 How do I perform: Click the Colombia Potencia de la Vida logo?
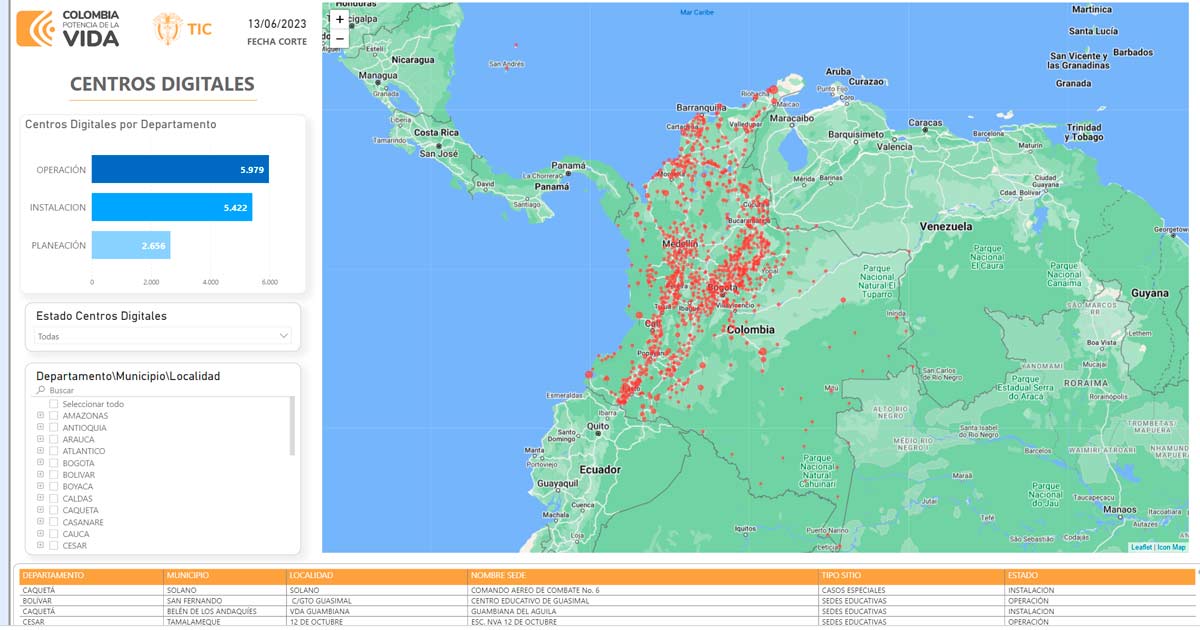coord(68,29)
